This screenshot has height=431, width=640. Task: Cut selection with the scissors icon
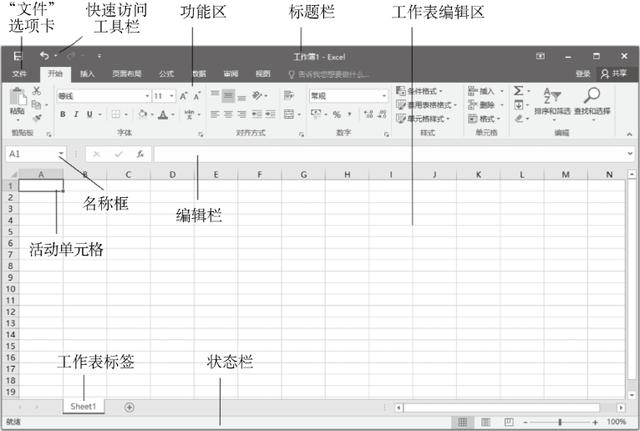click(37, 91)
